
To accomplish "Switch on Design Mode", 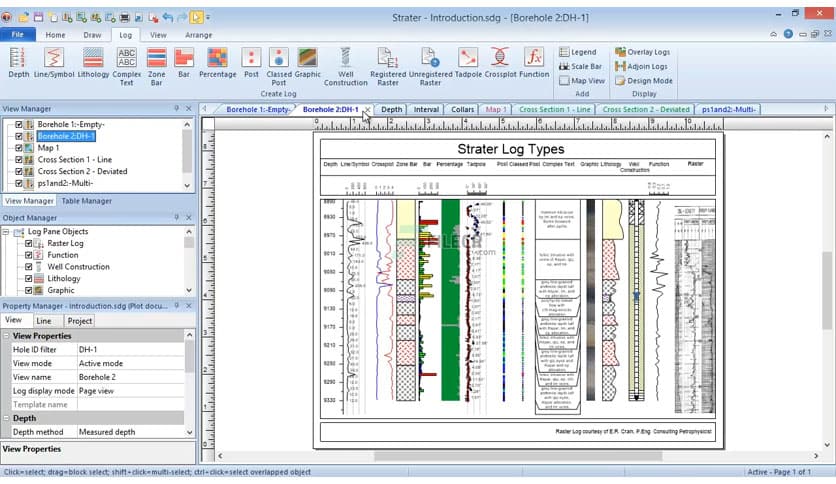I will [x=644, y=80].
